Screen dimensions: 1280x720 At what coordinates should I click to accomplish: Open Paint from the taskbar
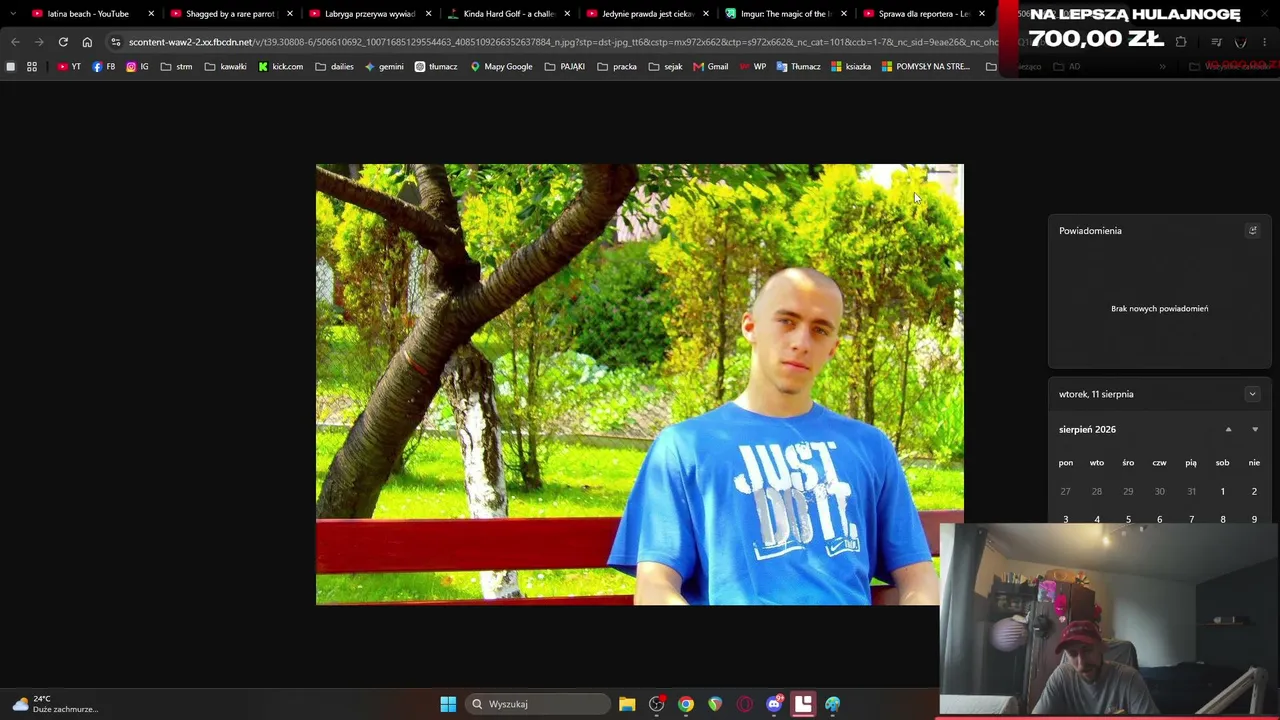[832, 704]
